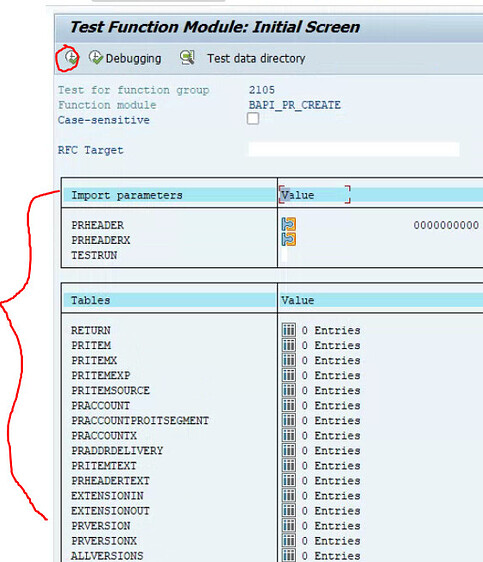Toggle the Case-sensitive checkbox
Viewport: 483px width, 562px height.
click(253, 119)
